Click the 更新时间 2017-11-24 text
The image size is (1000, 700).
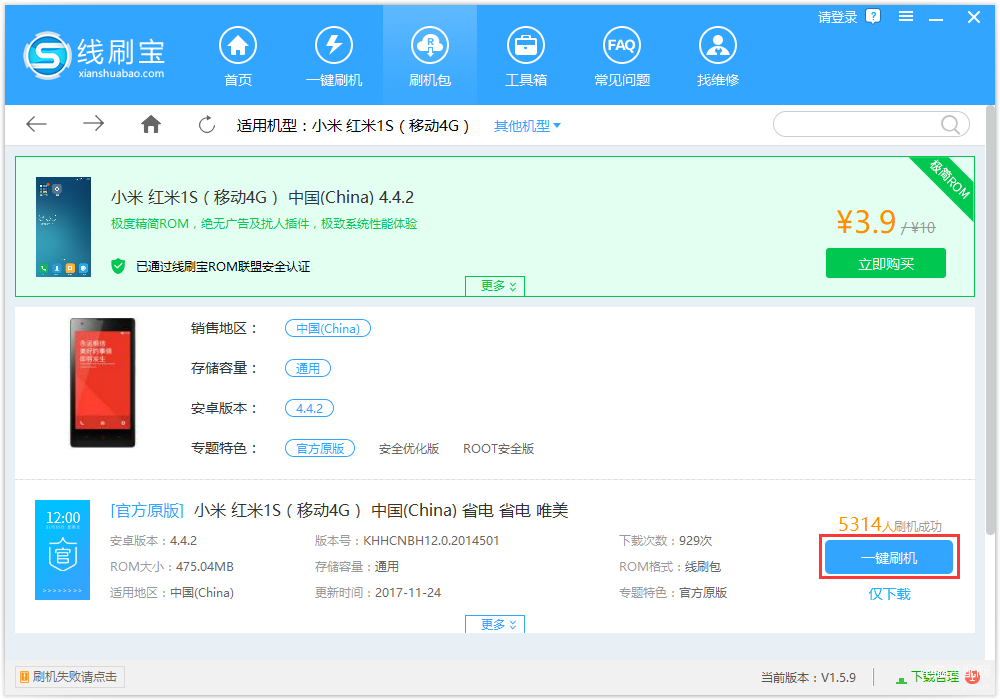[378, 593]
